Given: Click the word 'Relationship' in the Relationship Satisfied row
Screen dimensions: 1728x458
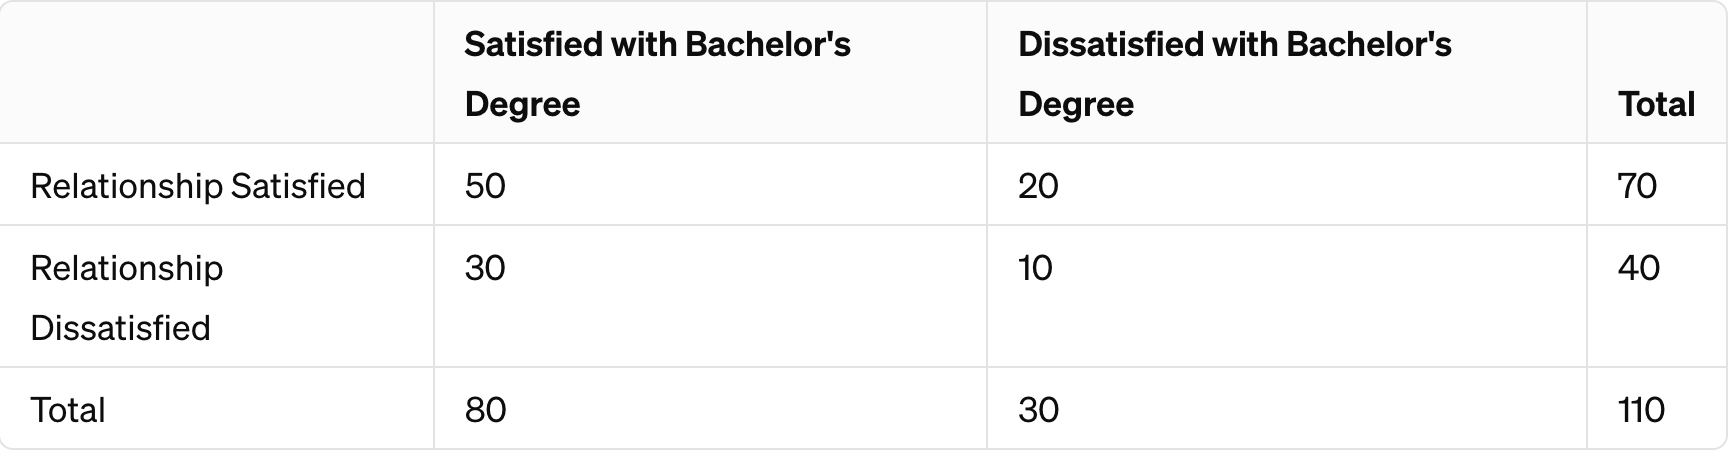Looking at the screenshot, I should coord(127,187).
